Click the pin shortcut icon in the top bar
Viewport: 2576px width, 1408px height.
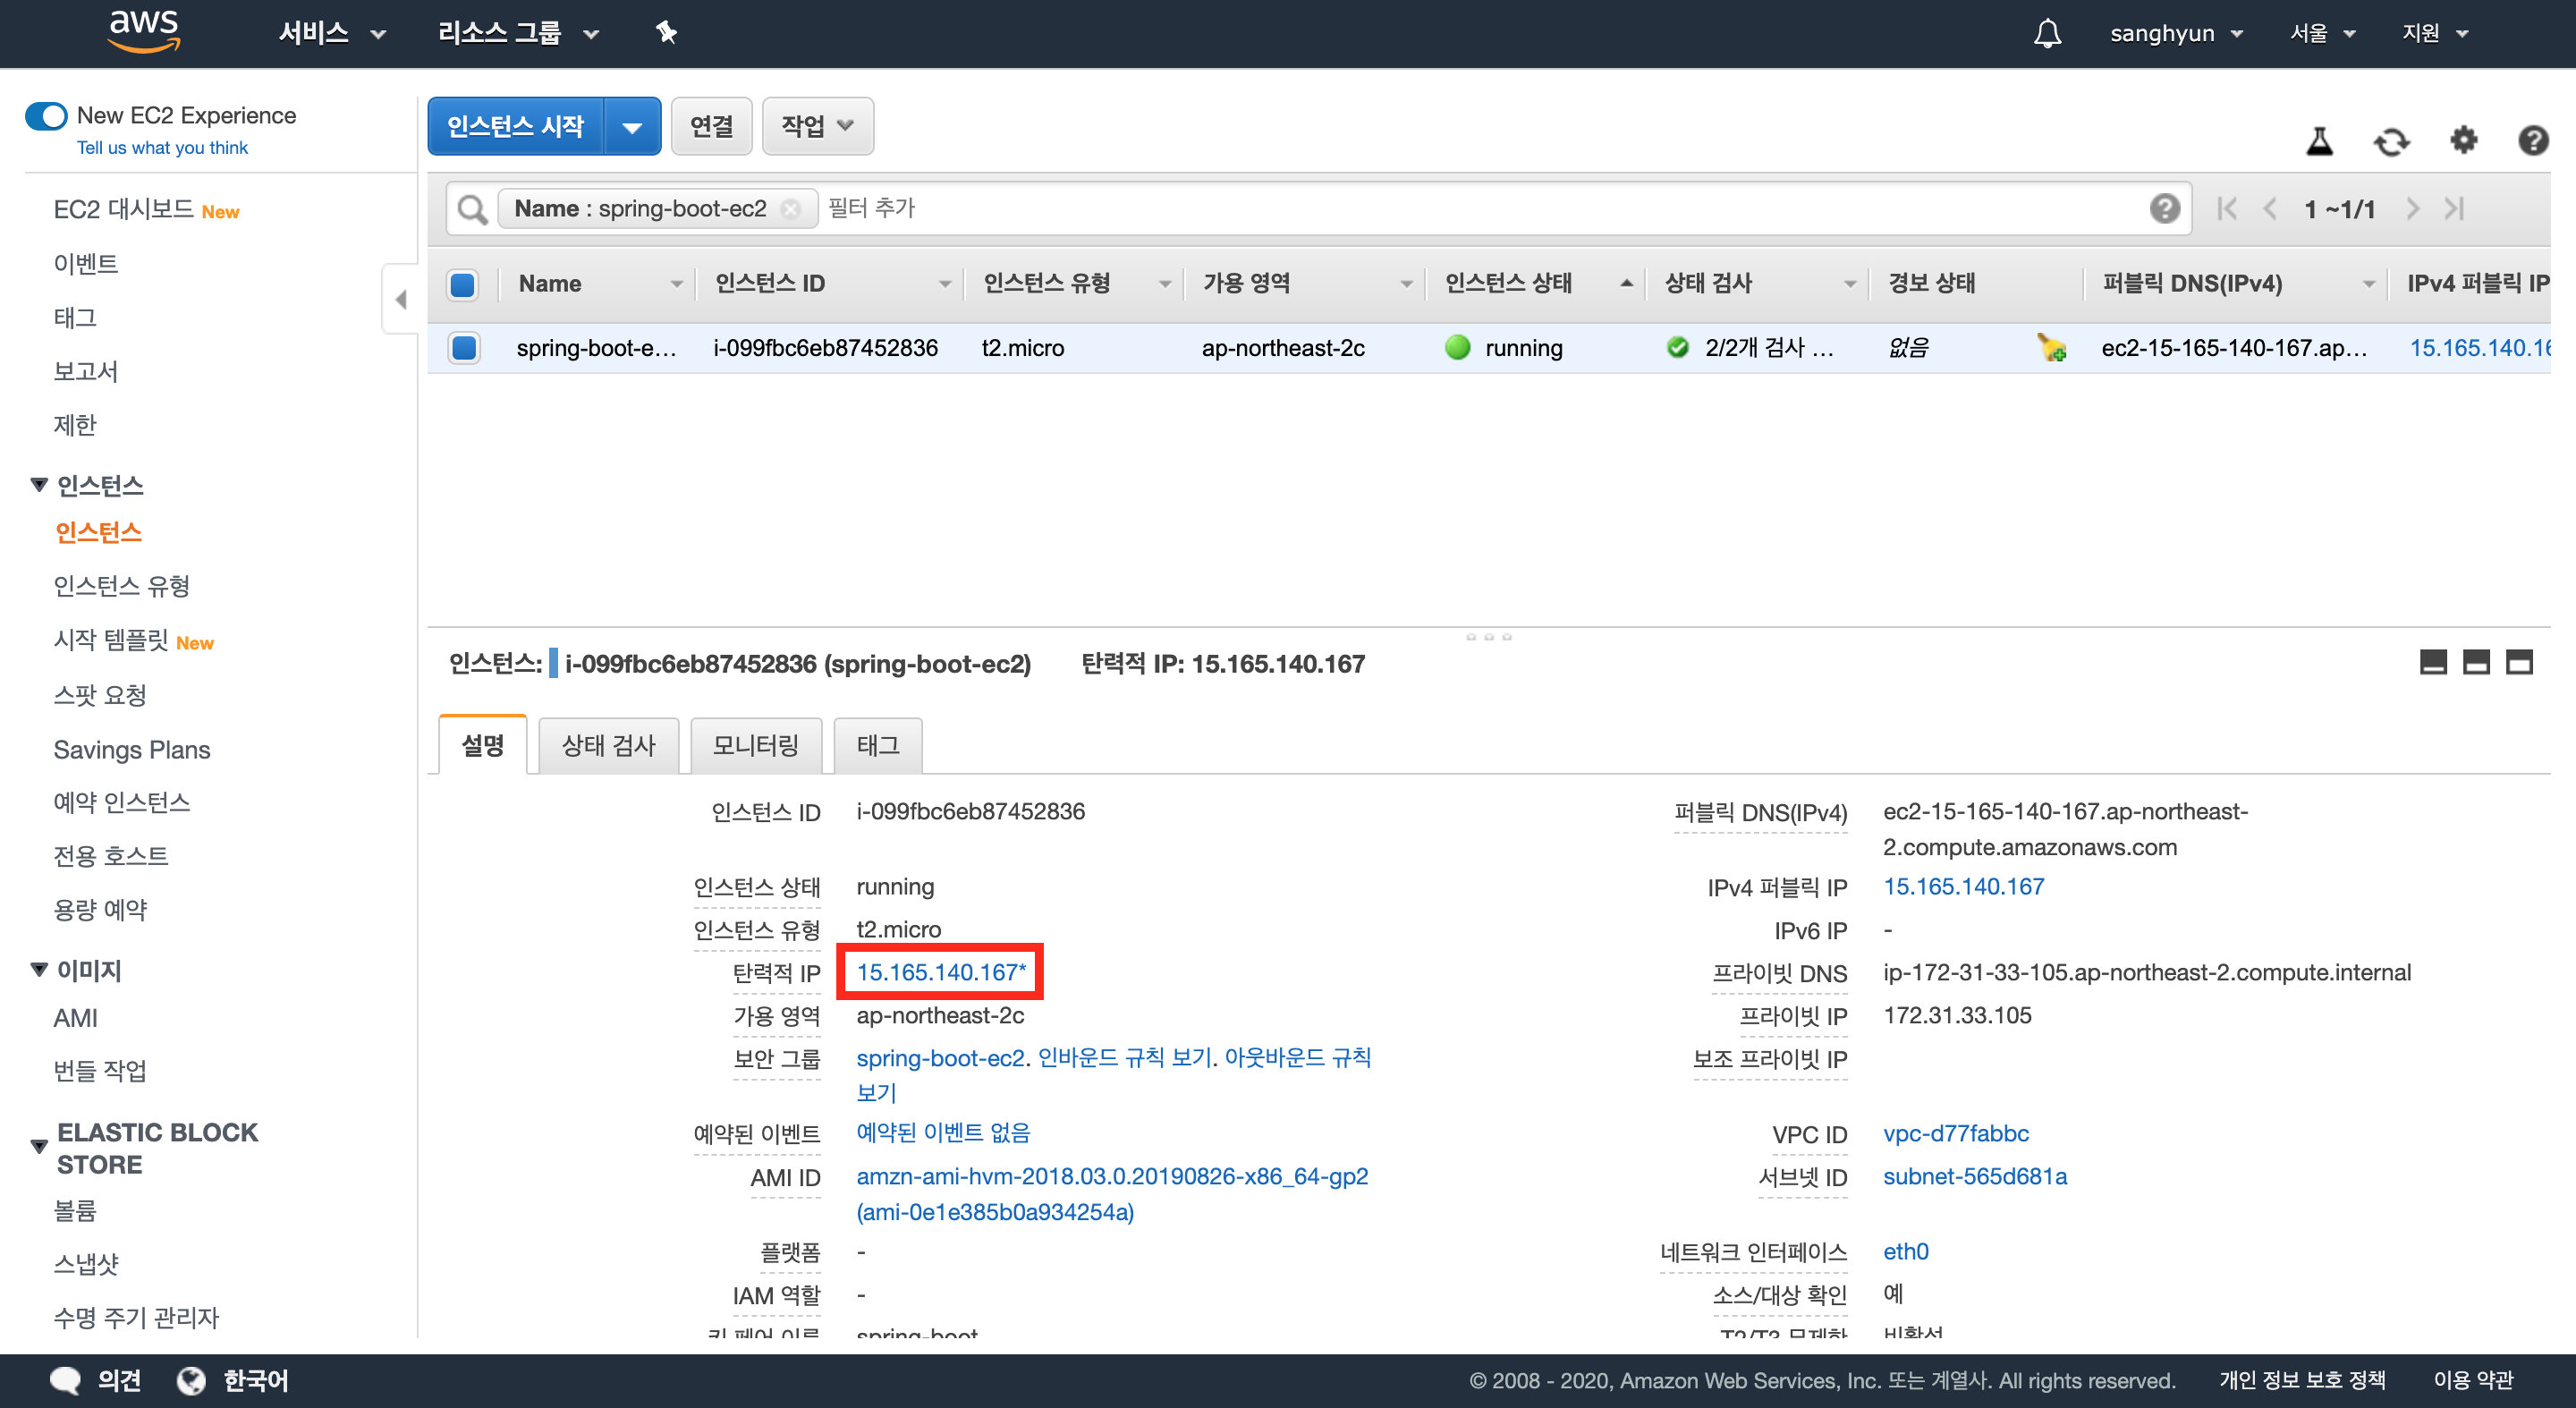pos(666,33)
